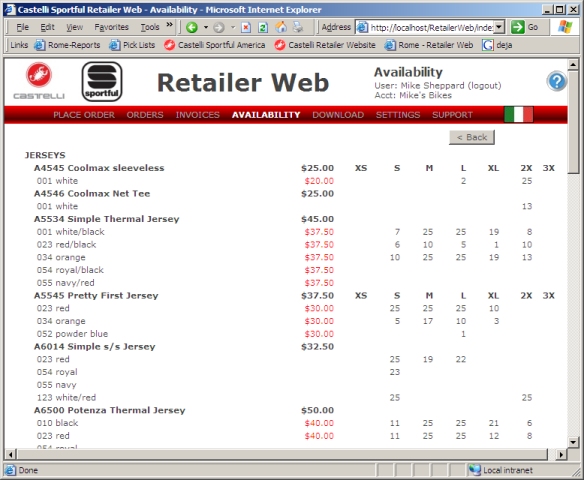This screenshot has height=480, width=584.
Task: Open the Favorites menu
Action: click(111, 27)
